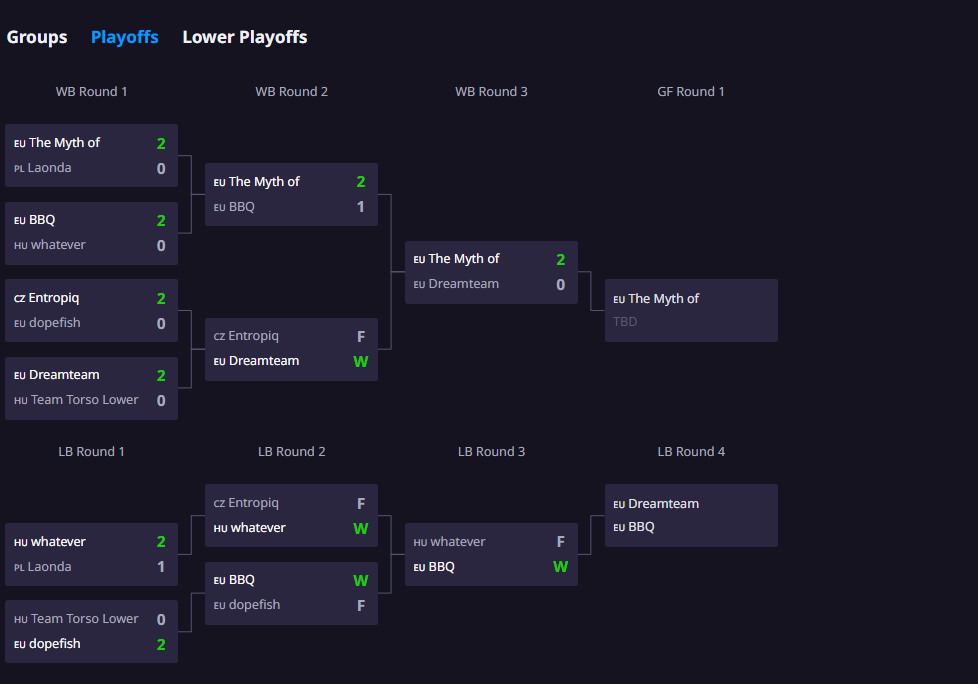Open LB Round 1 whatever vs Laonda match
The height and width of the screenshot is (684, 978).
[x=91, y=554]
